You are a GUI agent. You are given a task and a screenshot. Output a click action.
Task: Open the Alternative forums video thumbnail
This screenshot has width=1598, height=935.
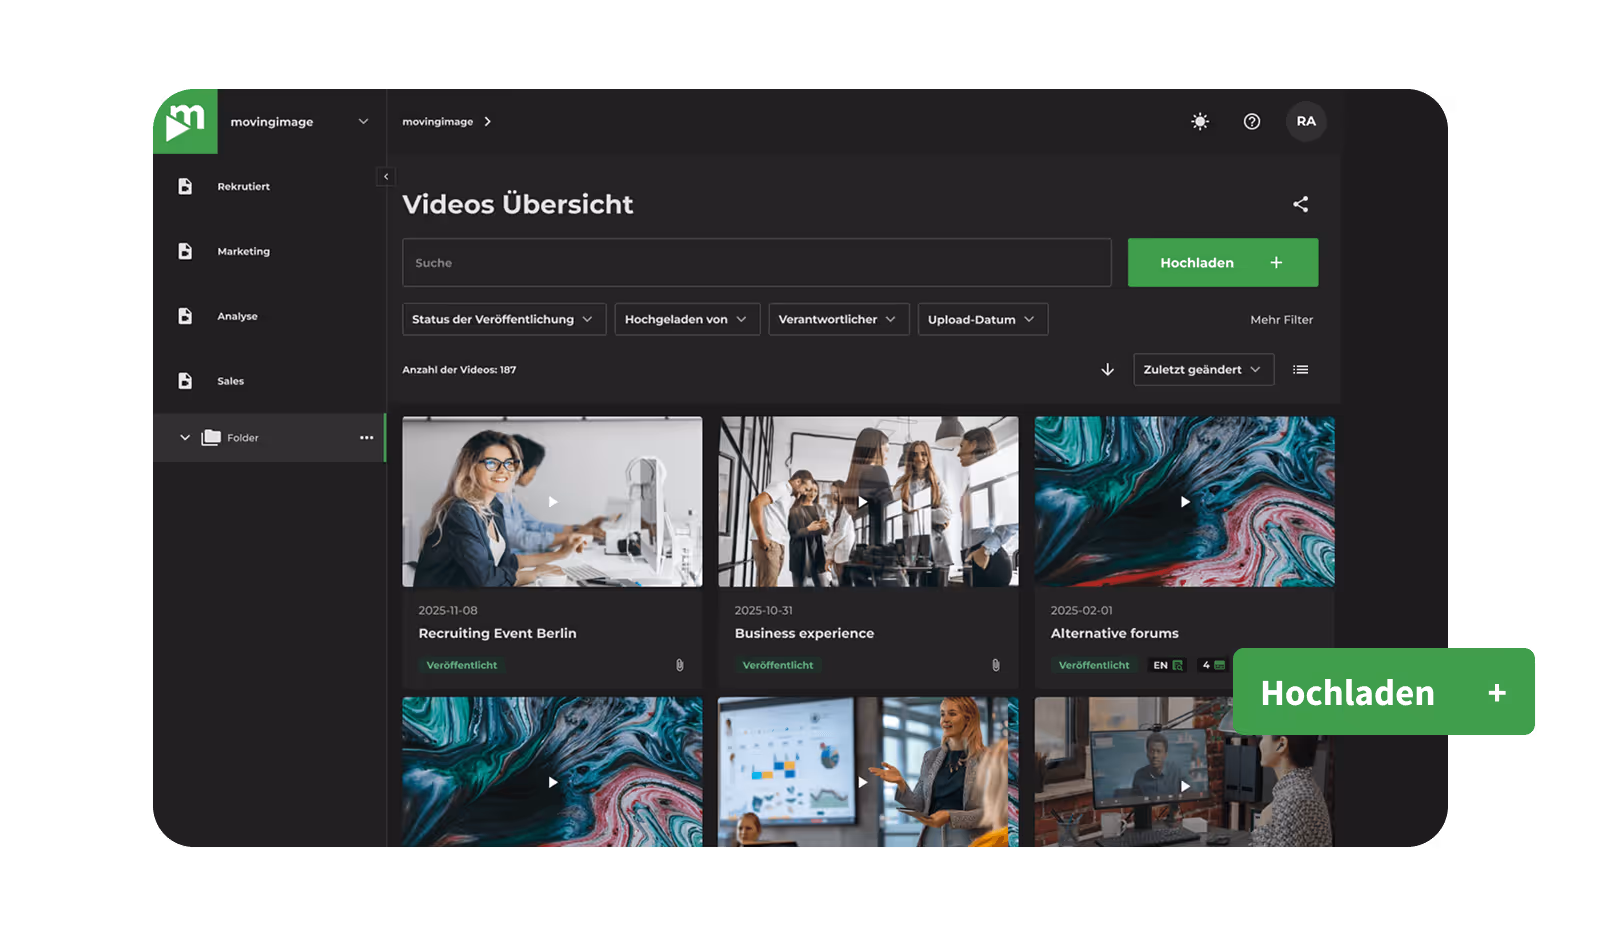click(1184, 501)
